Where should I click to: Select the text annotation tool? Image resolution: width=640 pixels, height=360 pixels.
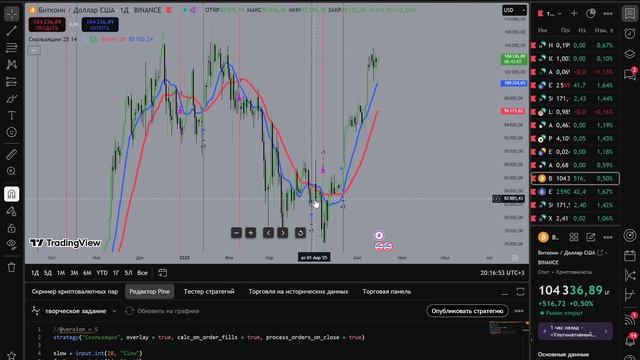pyautogui.click(x=11, y=116)
